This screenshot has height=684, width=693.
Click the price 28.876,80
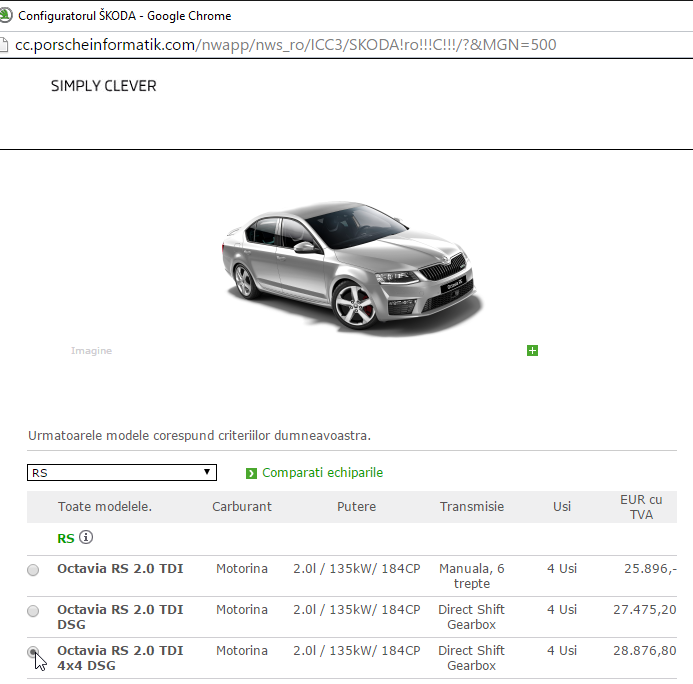(645, 650)
